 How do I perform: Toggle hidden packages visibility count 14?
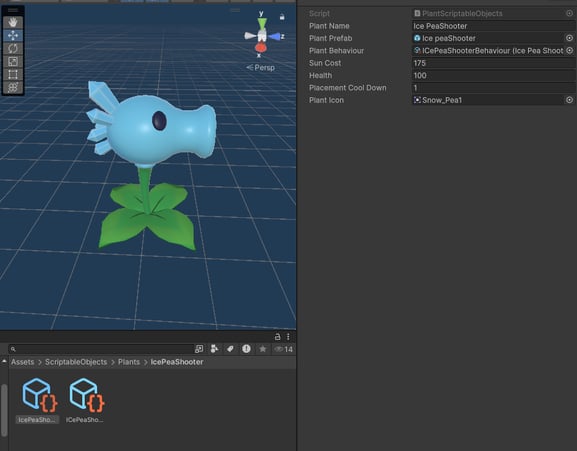[x=284, y=349]
